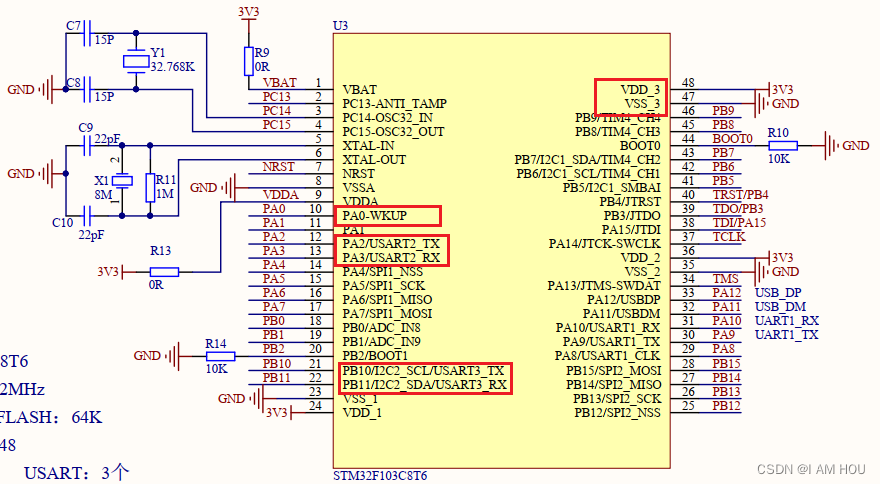Select capacitor C9 symbol
This screenshot has height=484, width=880.
click(87, 146)
